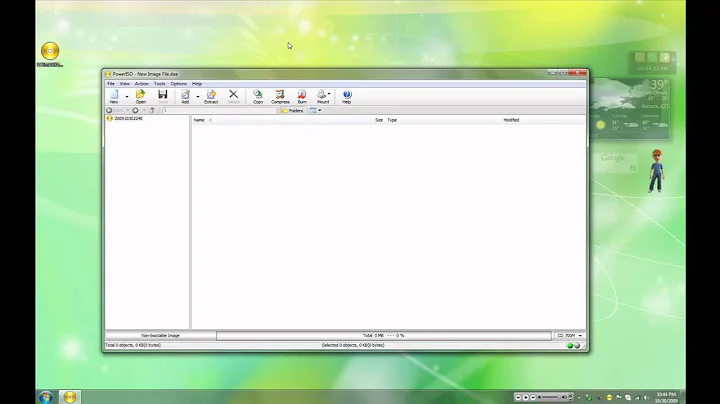Click the Selected 0 objects status text
The width and height of the screenshot is (720, 404).
[x=353, y=345]
